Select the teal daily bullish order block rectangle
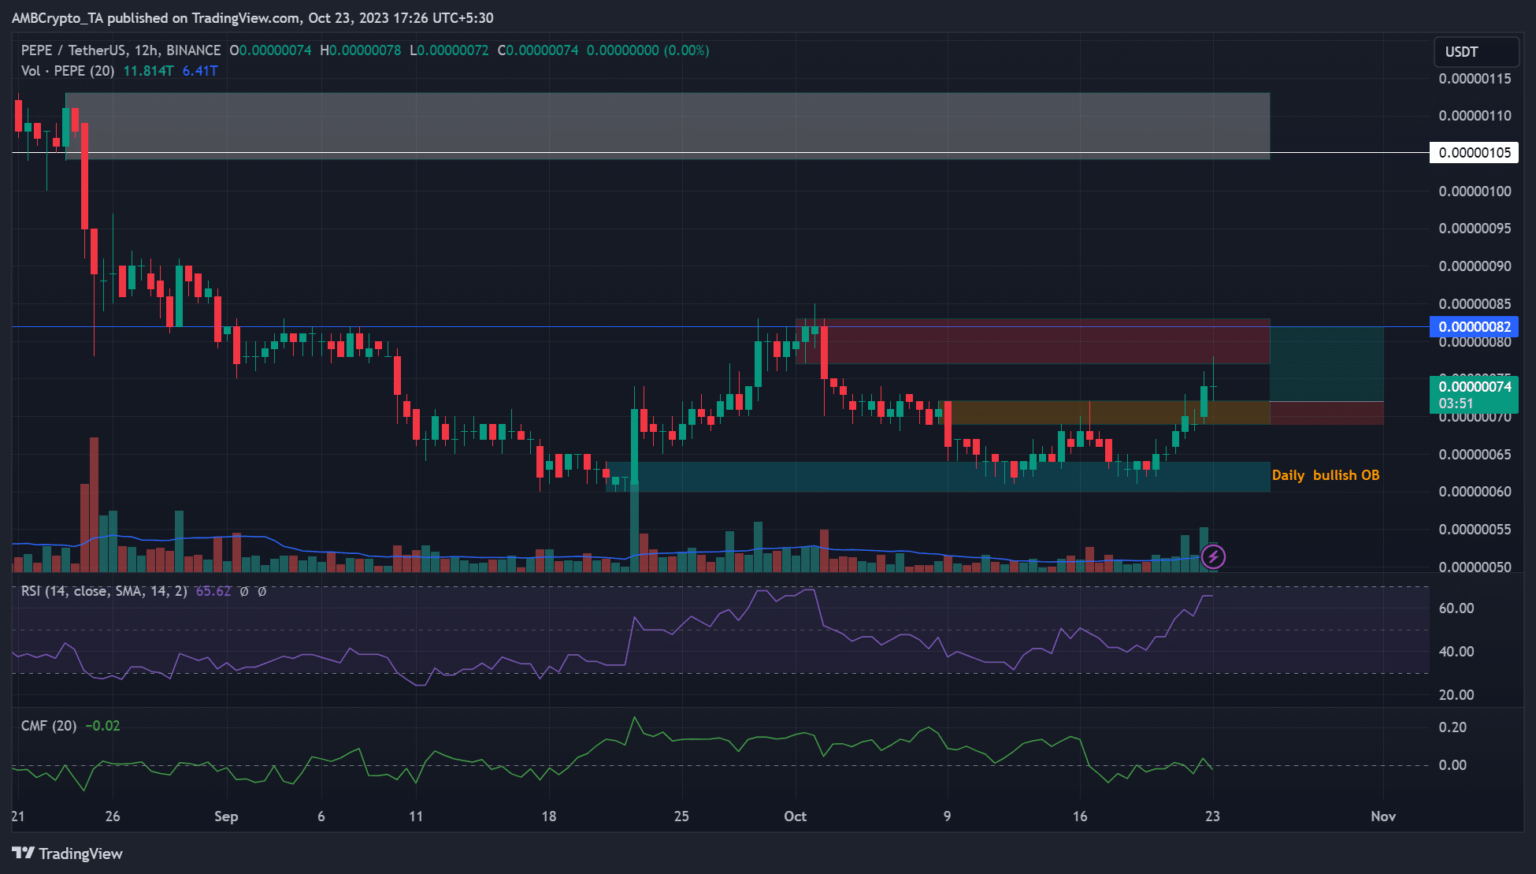 (x=940, y=477)
